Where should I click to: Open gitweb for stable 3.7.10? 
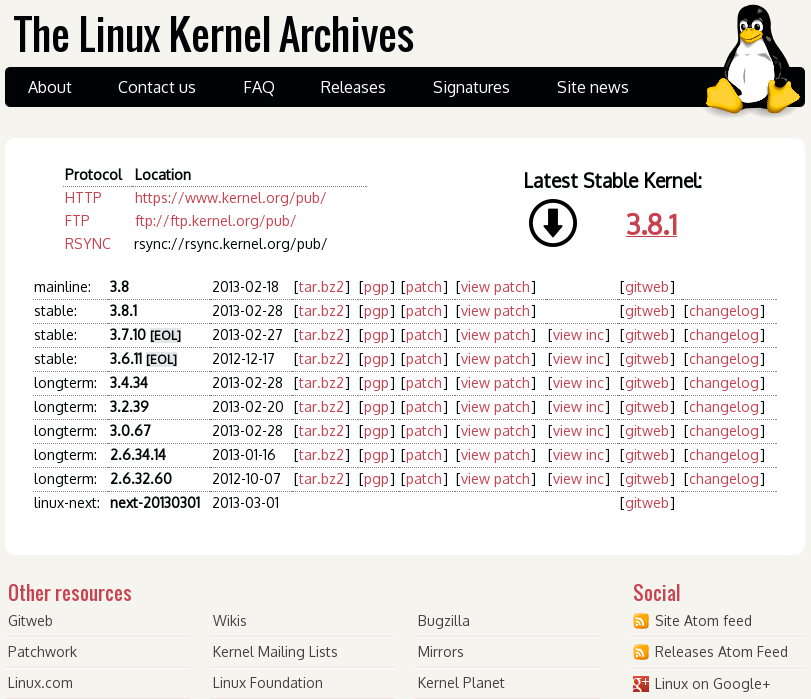coord(647,335)
